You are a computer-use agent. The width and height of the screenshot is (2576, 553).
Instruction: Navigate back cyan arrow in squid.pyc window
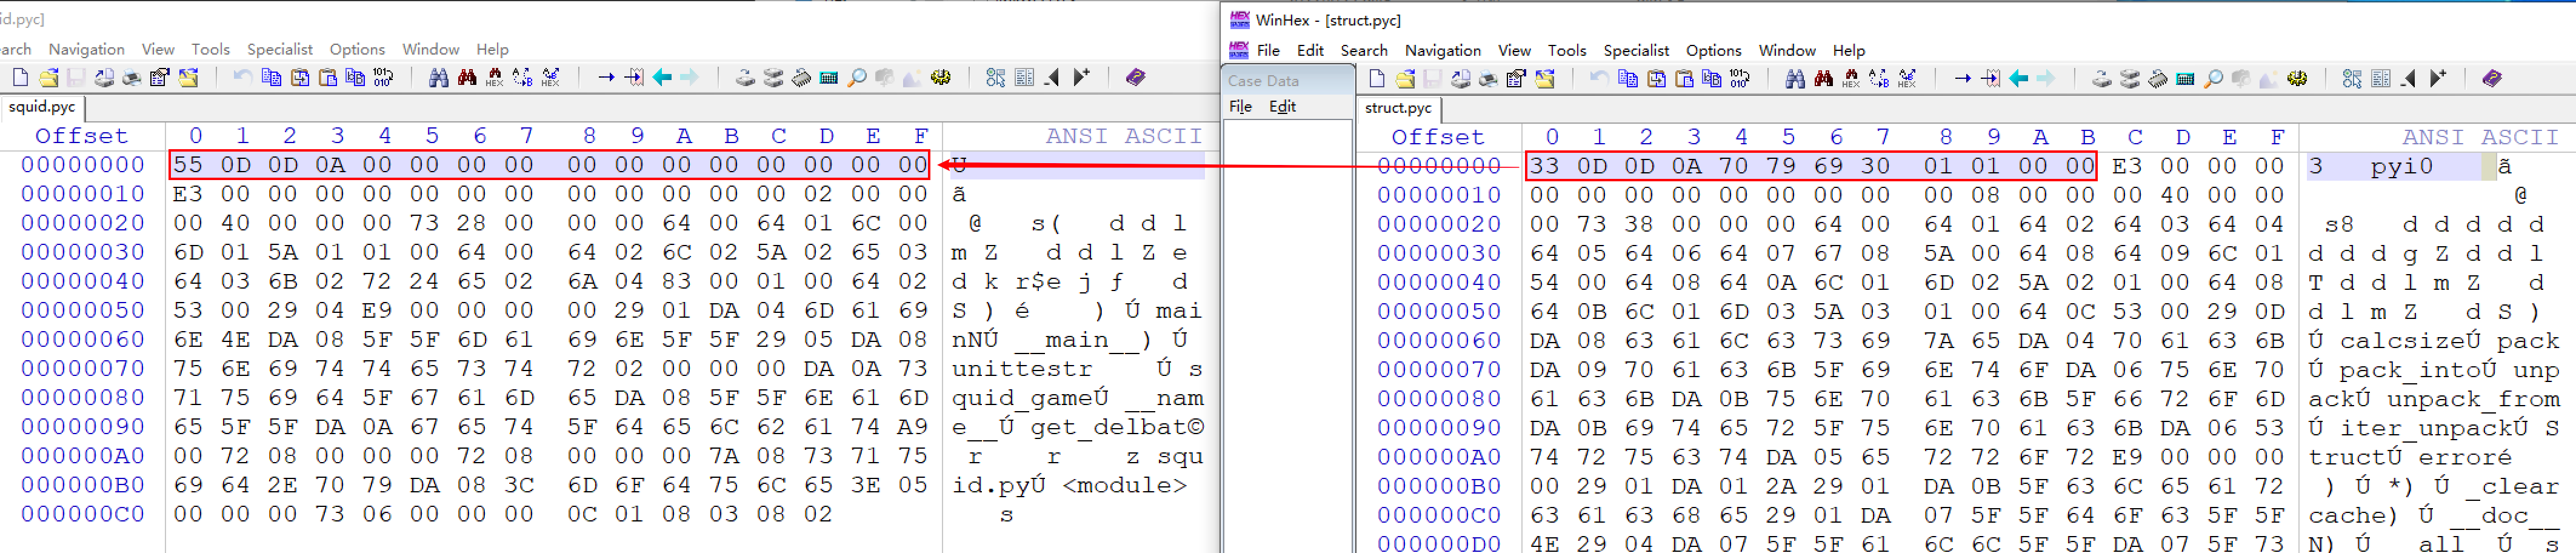pyautogui.click(x=662, y=77)
